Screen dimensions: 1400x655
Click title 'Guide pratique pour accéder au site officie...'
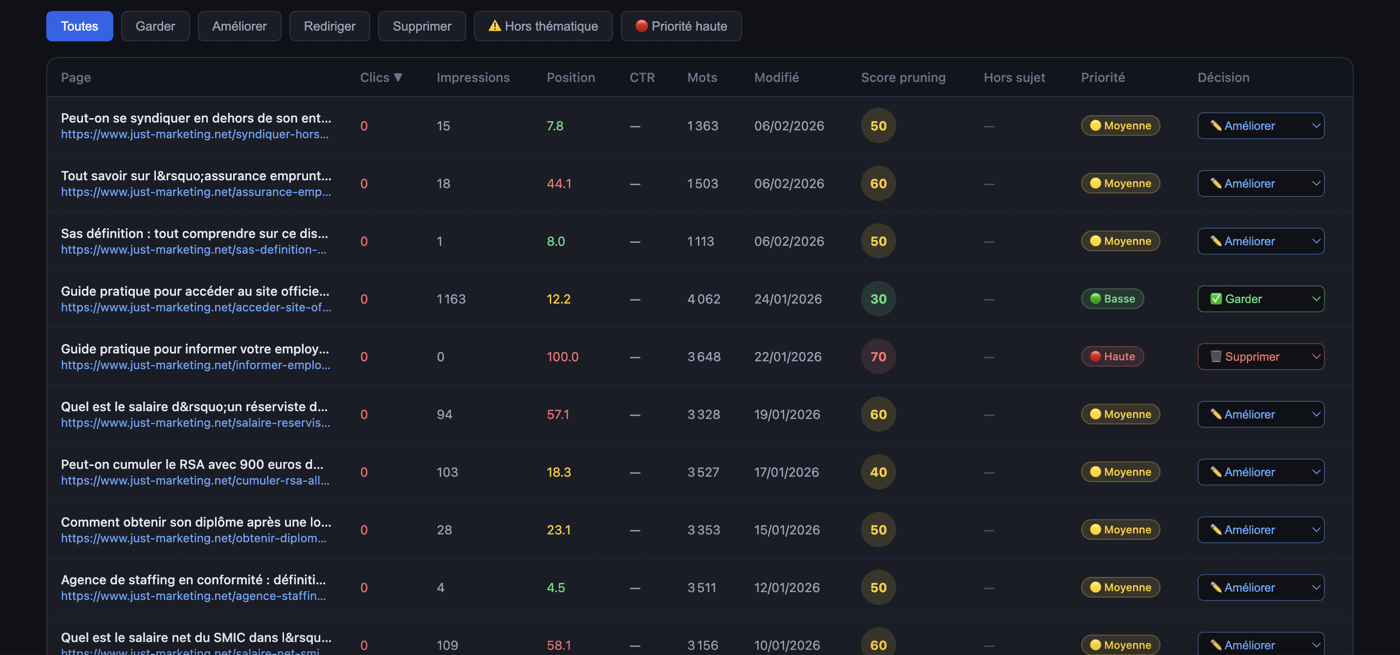[x=195, y=291]
